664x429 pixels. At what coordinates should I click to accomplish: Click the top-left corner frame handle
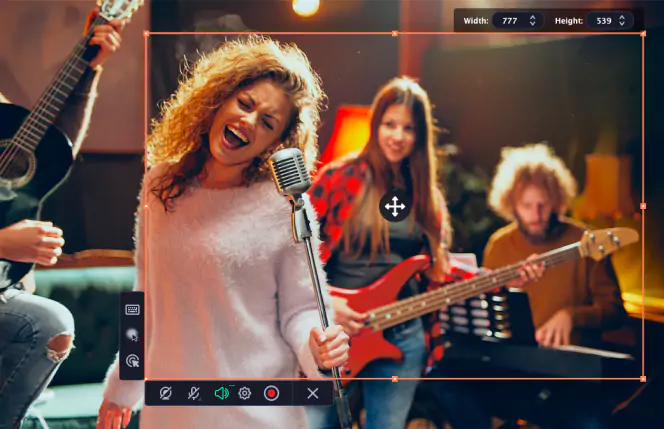pyautogui.click(x=146, y=33)
